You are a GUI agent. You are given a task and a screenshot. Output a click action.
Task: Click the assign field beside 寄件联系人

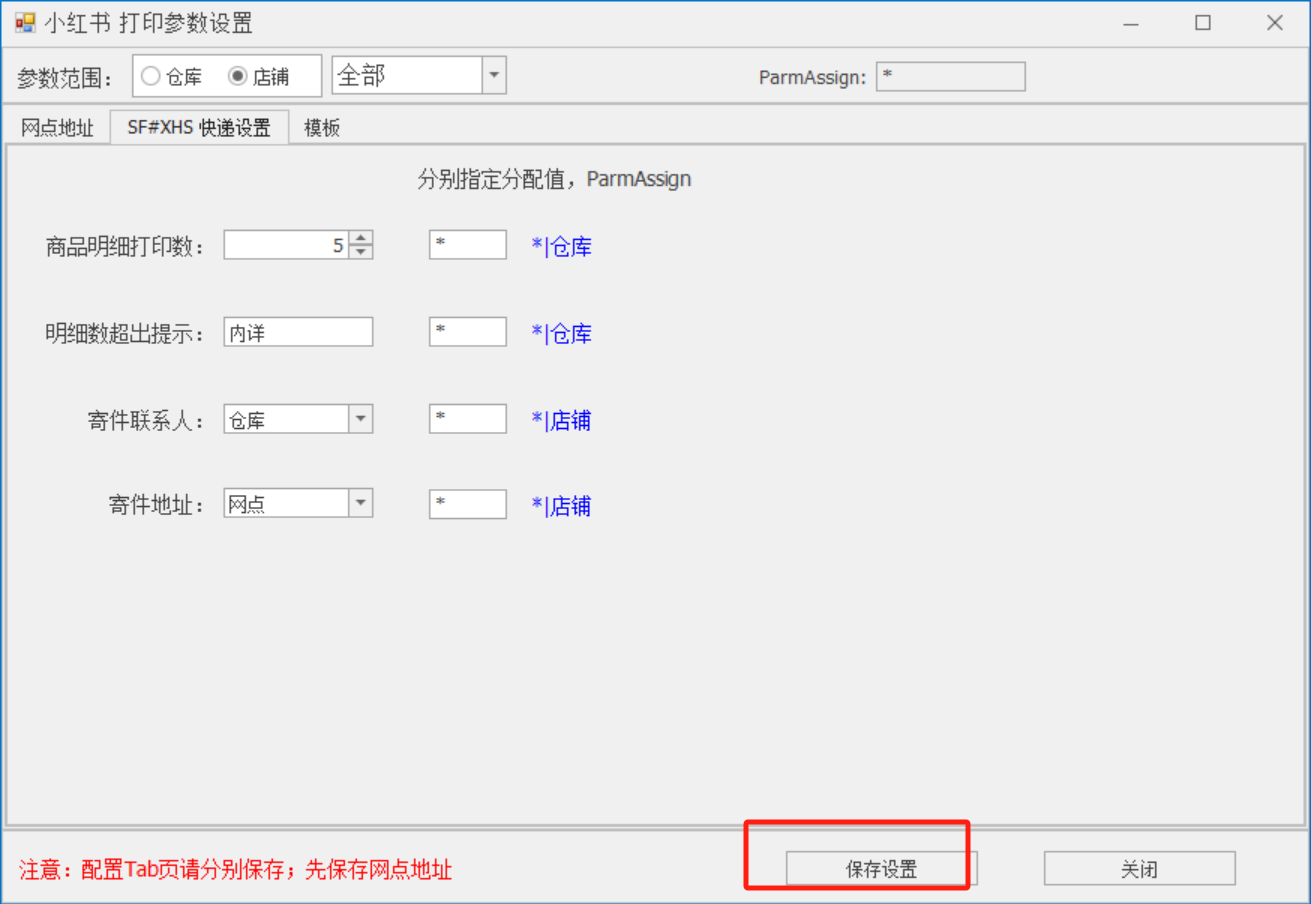pyautogui.click(x=468, y=419)
